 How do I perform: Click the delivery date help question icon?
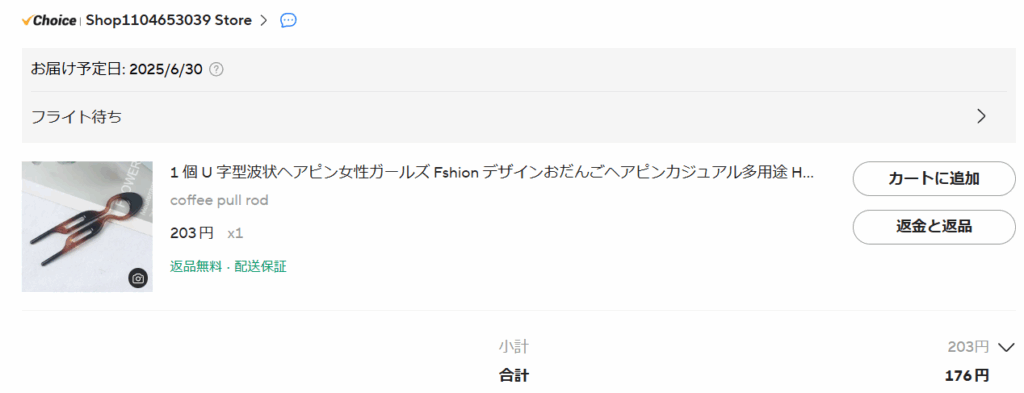click(216, 69)
